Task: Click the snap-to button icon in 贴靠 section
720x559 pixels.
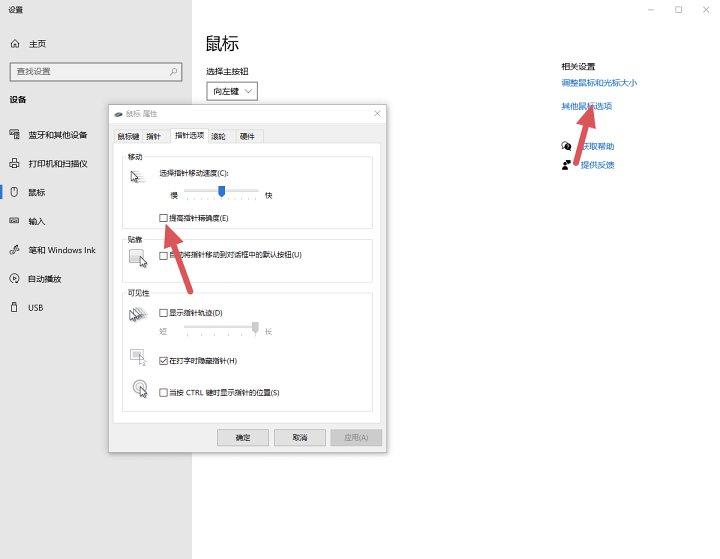Action: (x=138, y=258)
